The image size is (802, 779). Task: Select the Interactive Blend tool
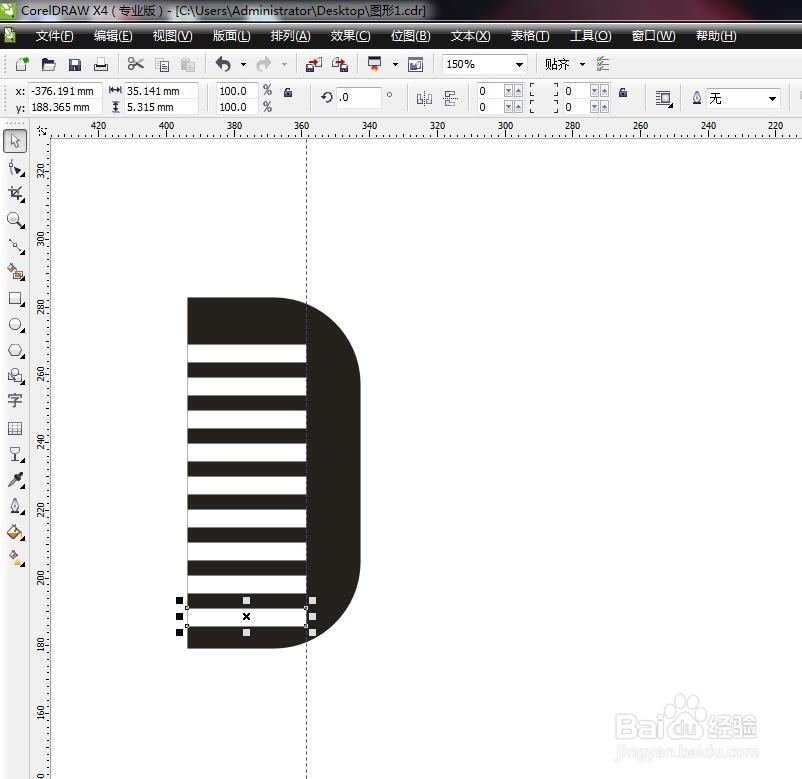pyautogui.click(x=16, y=454)
